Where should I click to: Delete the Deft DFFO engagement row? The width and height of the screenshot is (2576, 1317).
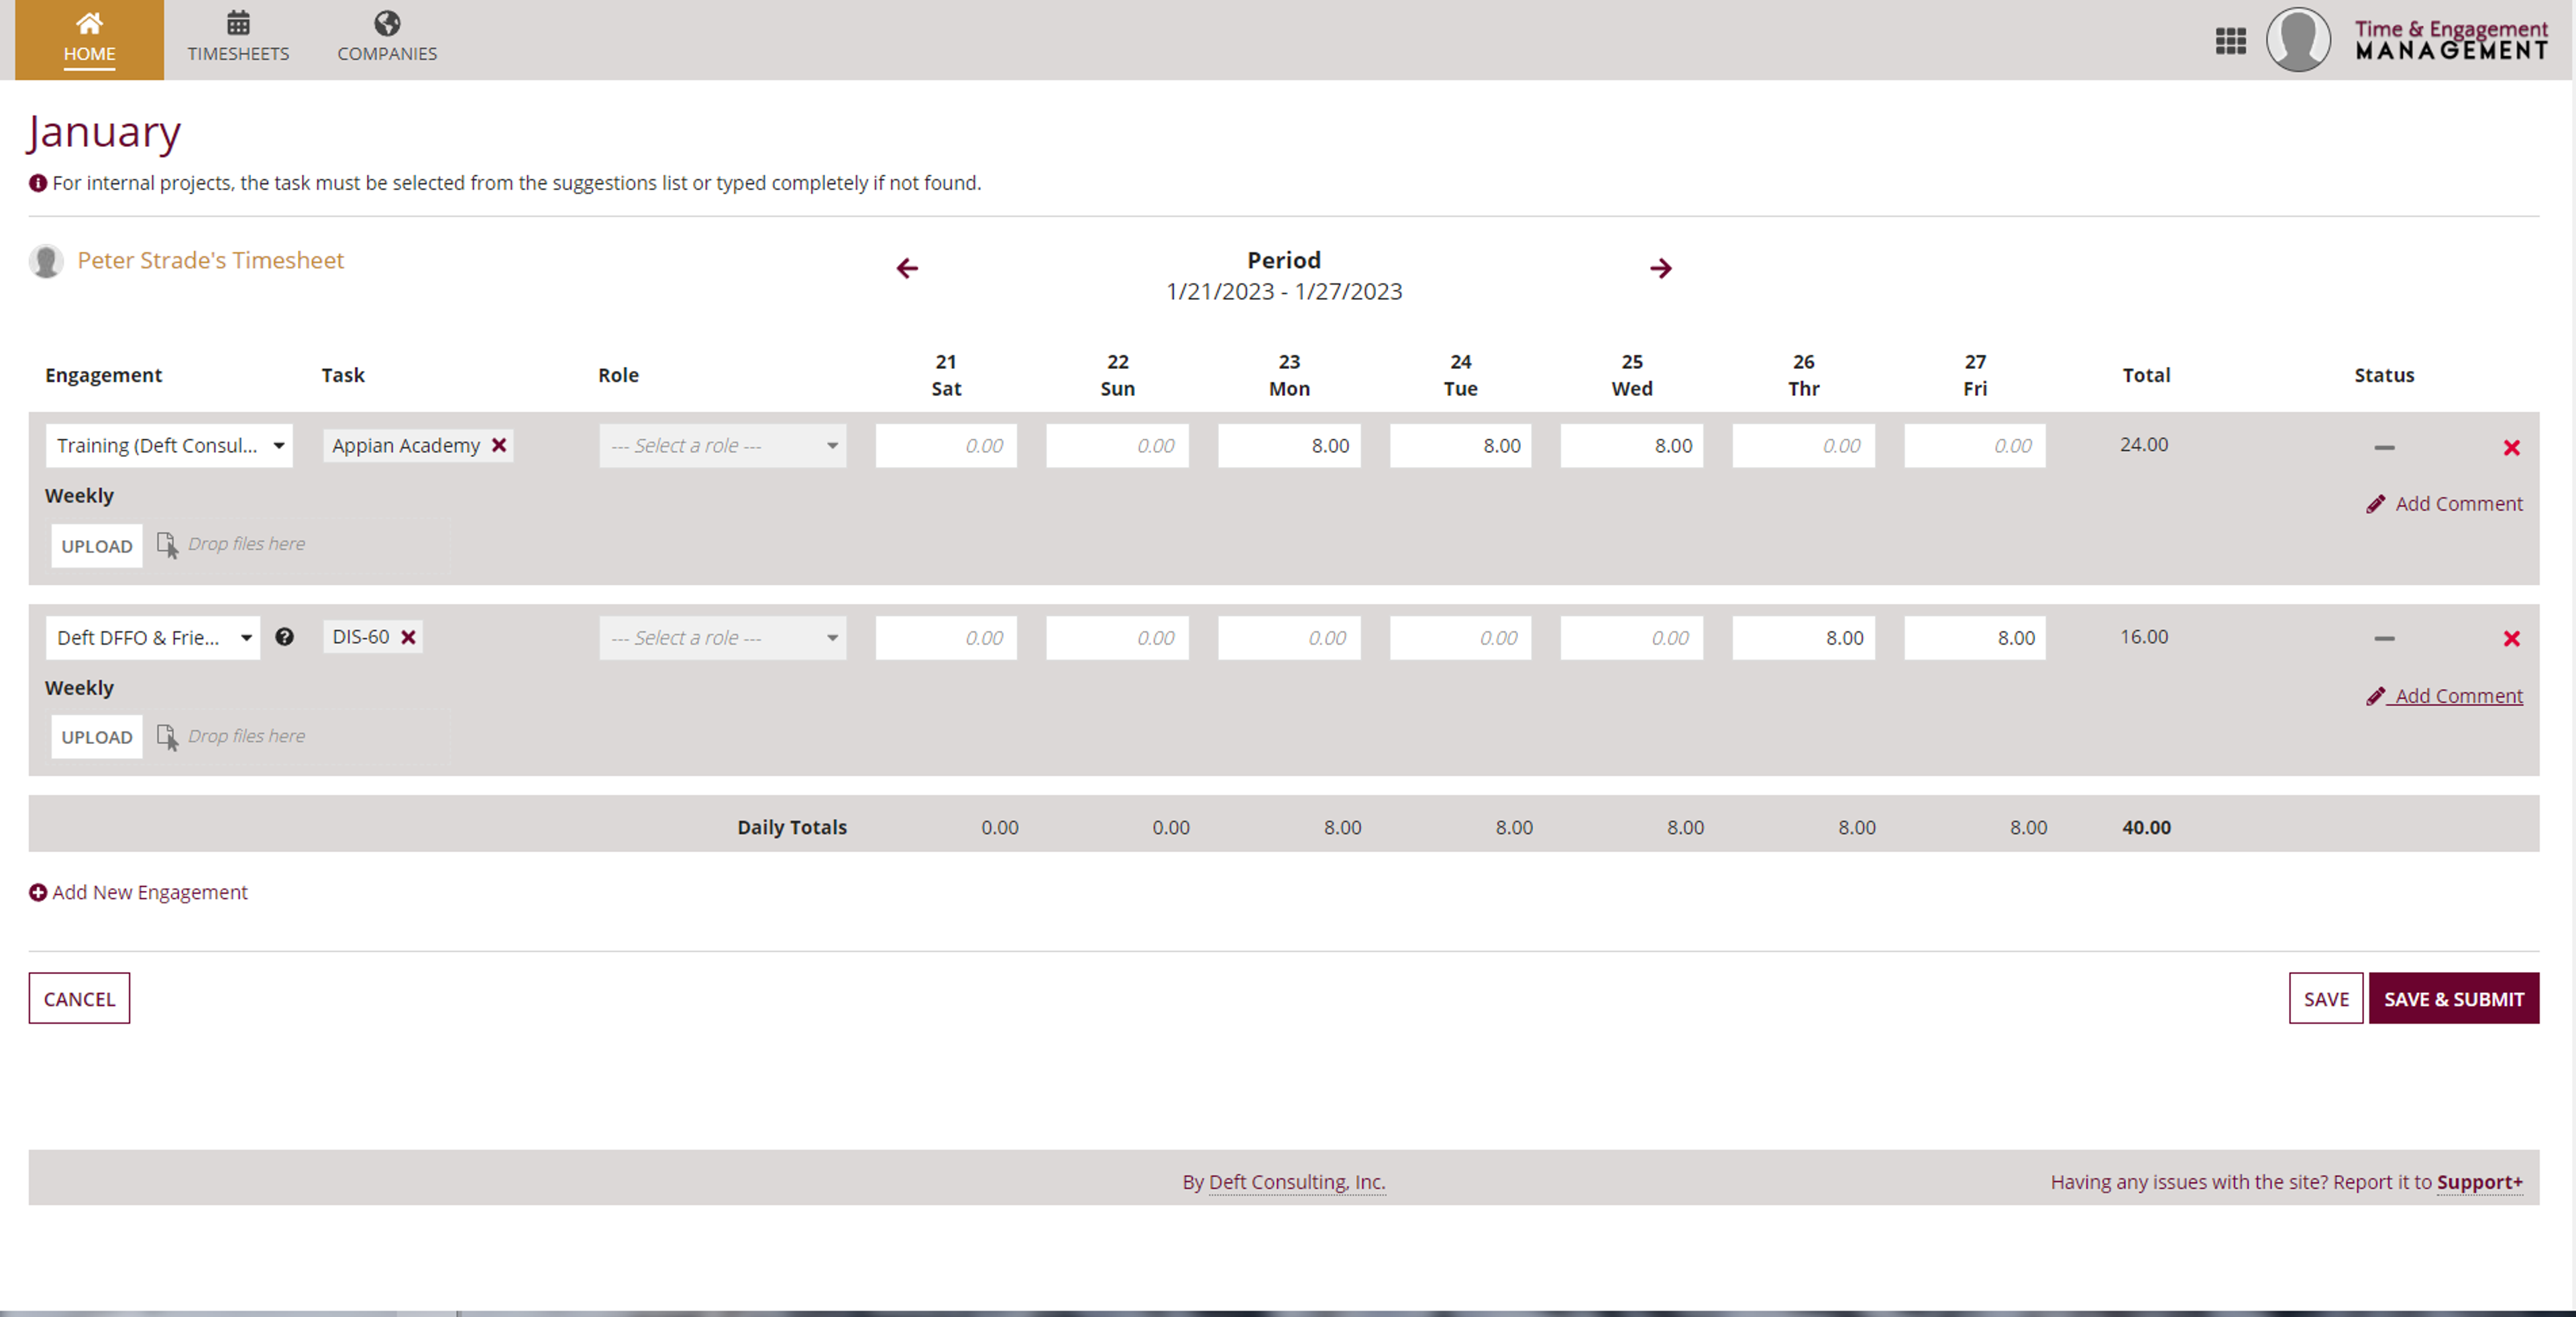click(2511, 638)
